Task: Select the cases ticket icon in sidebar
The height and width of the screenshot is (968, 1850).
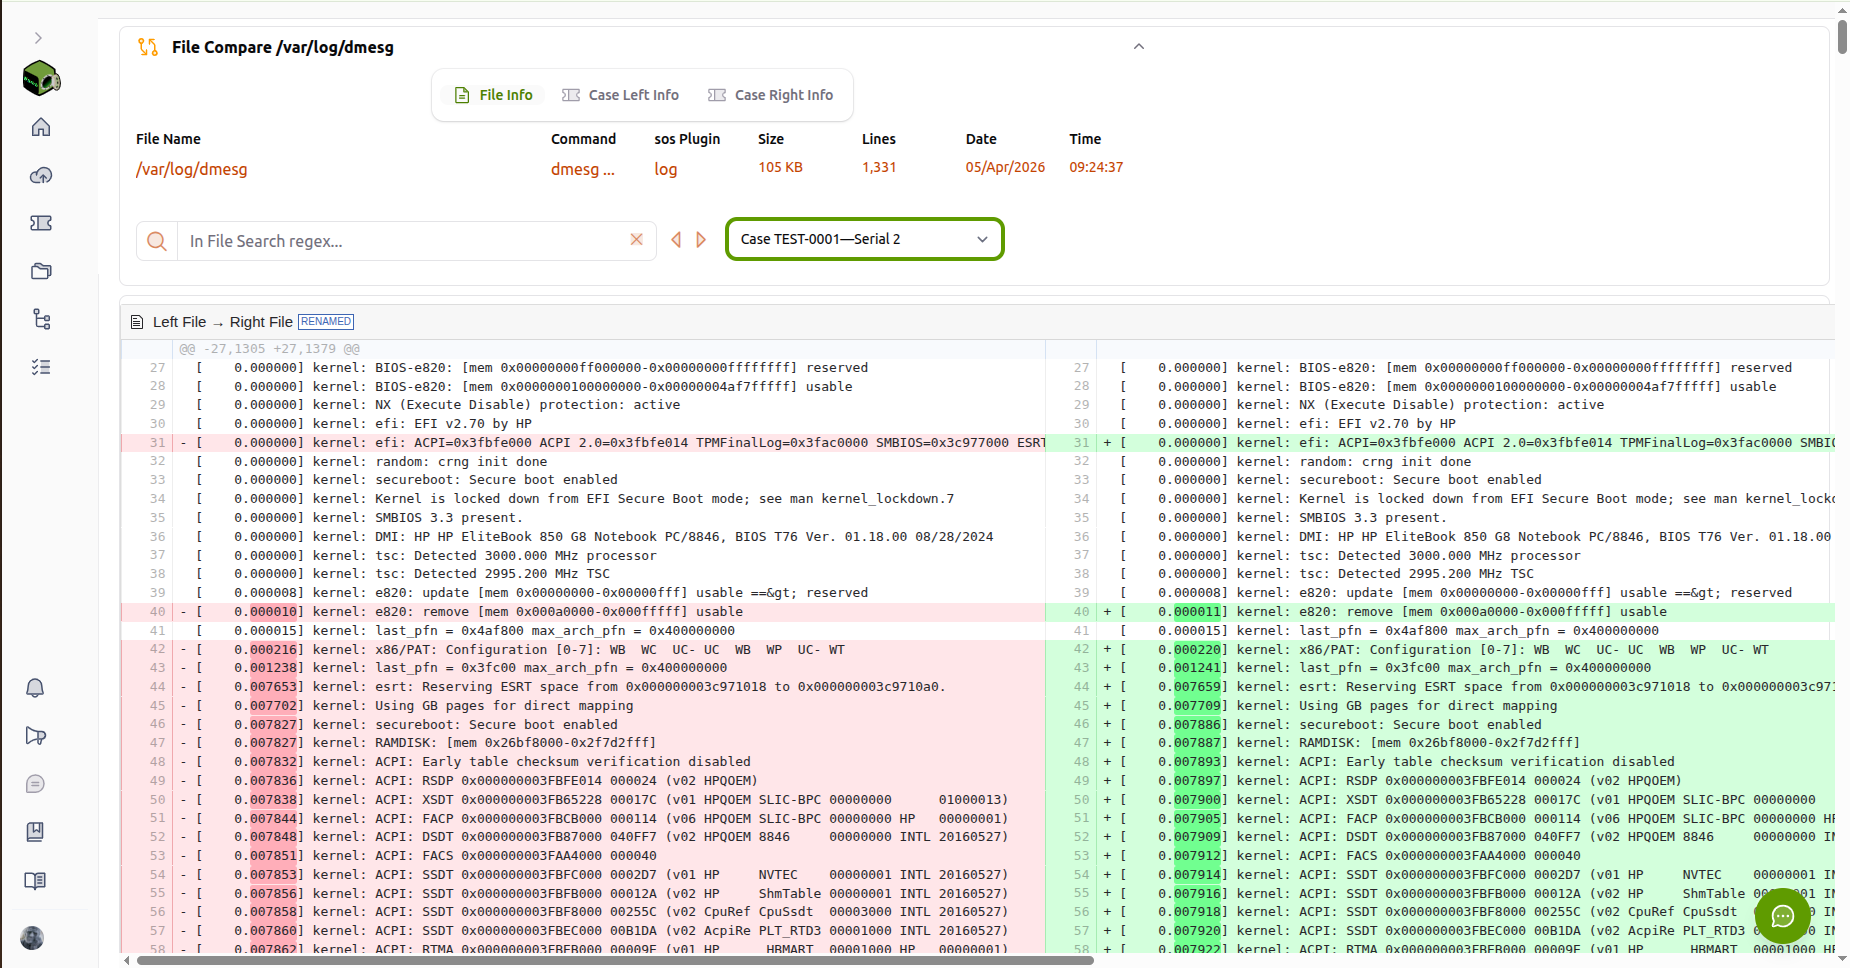Action: [x=40, y=223]
